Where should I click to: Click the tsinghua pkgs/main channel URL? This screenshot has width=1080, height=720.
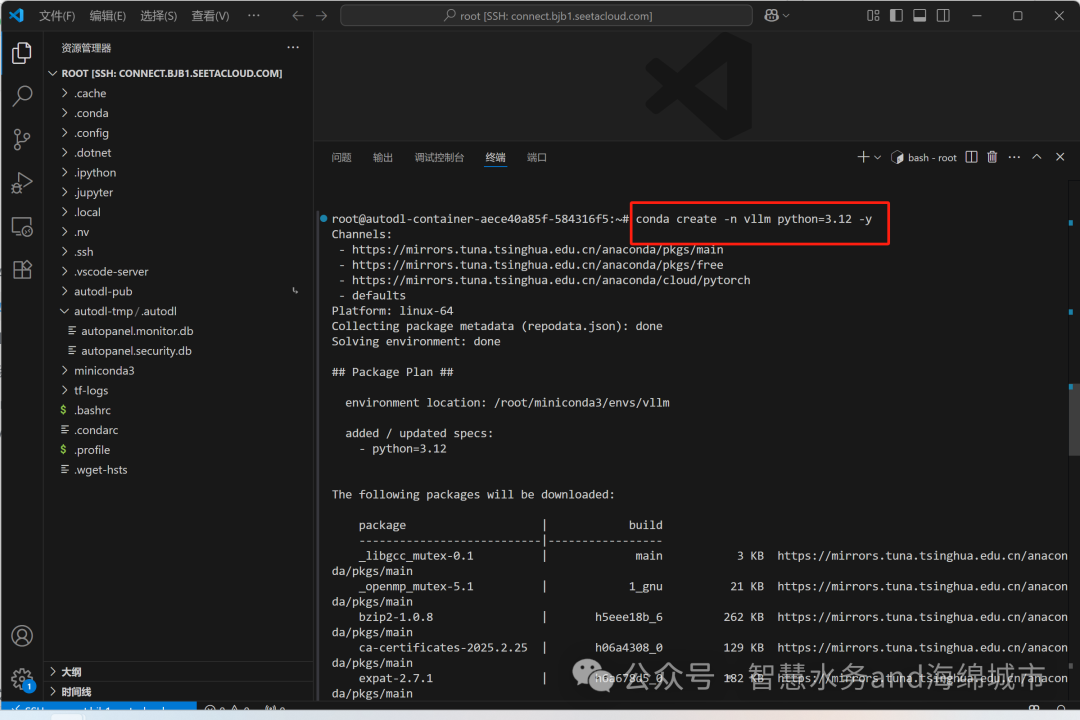[x=537, y=249]
